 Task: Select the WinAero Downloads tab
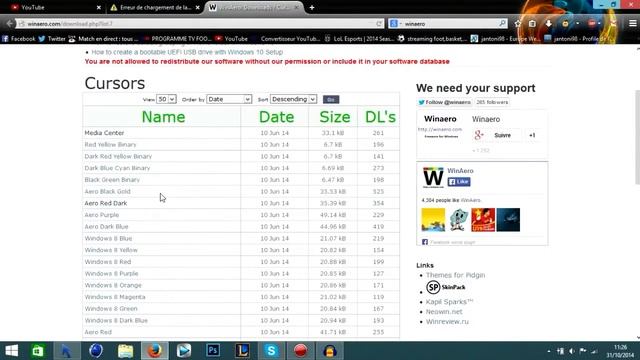pos(254,7)
